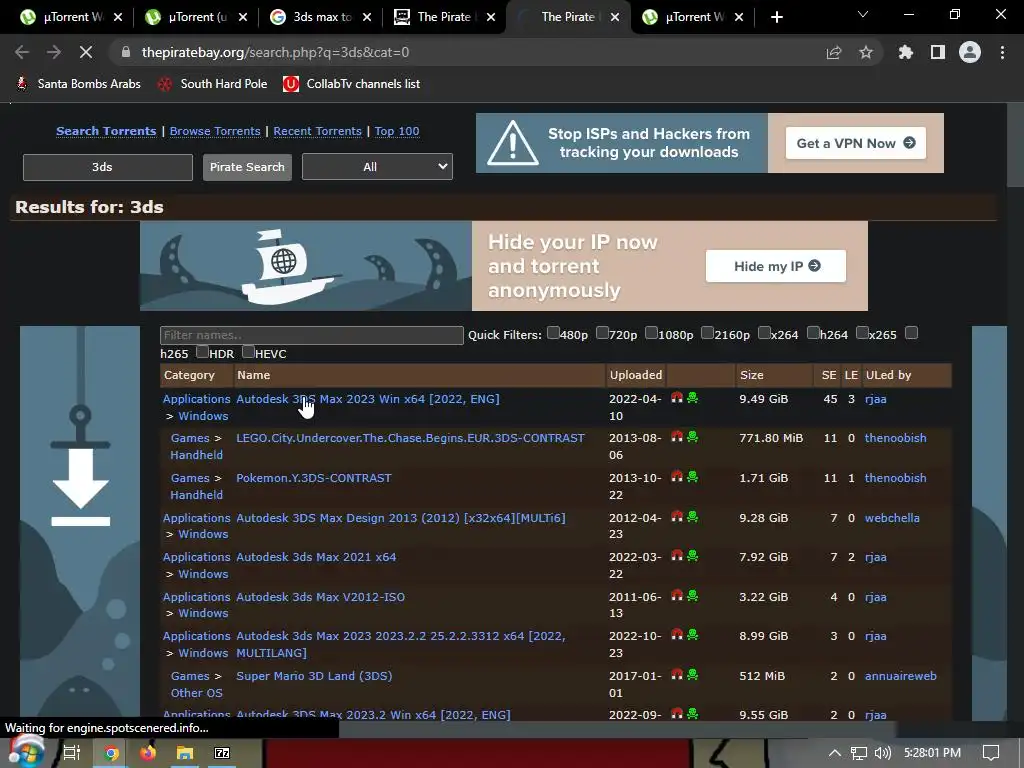The height and width of the screenshot is (768, 1024).
Task: Enable the 480p quick filter
Action: [x=552, y=333]
